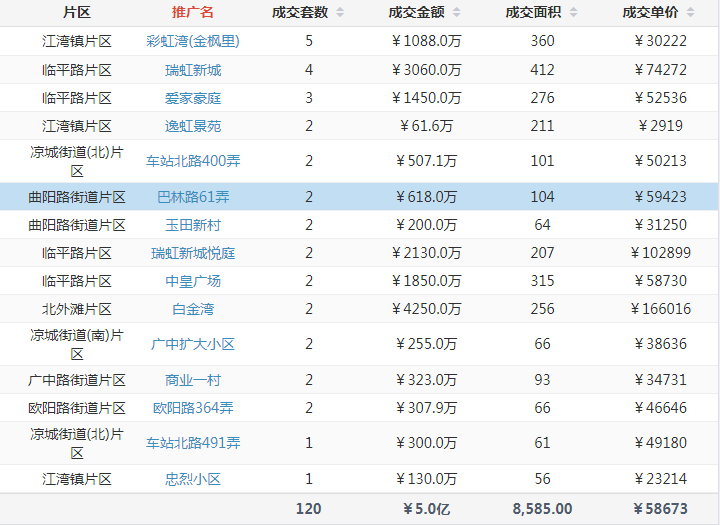Screen dimensions: 720x525
Task: Open 商业一村 project link
Action: coord(193,380)
